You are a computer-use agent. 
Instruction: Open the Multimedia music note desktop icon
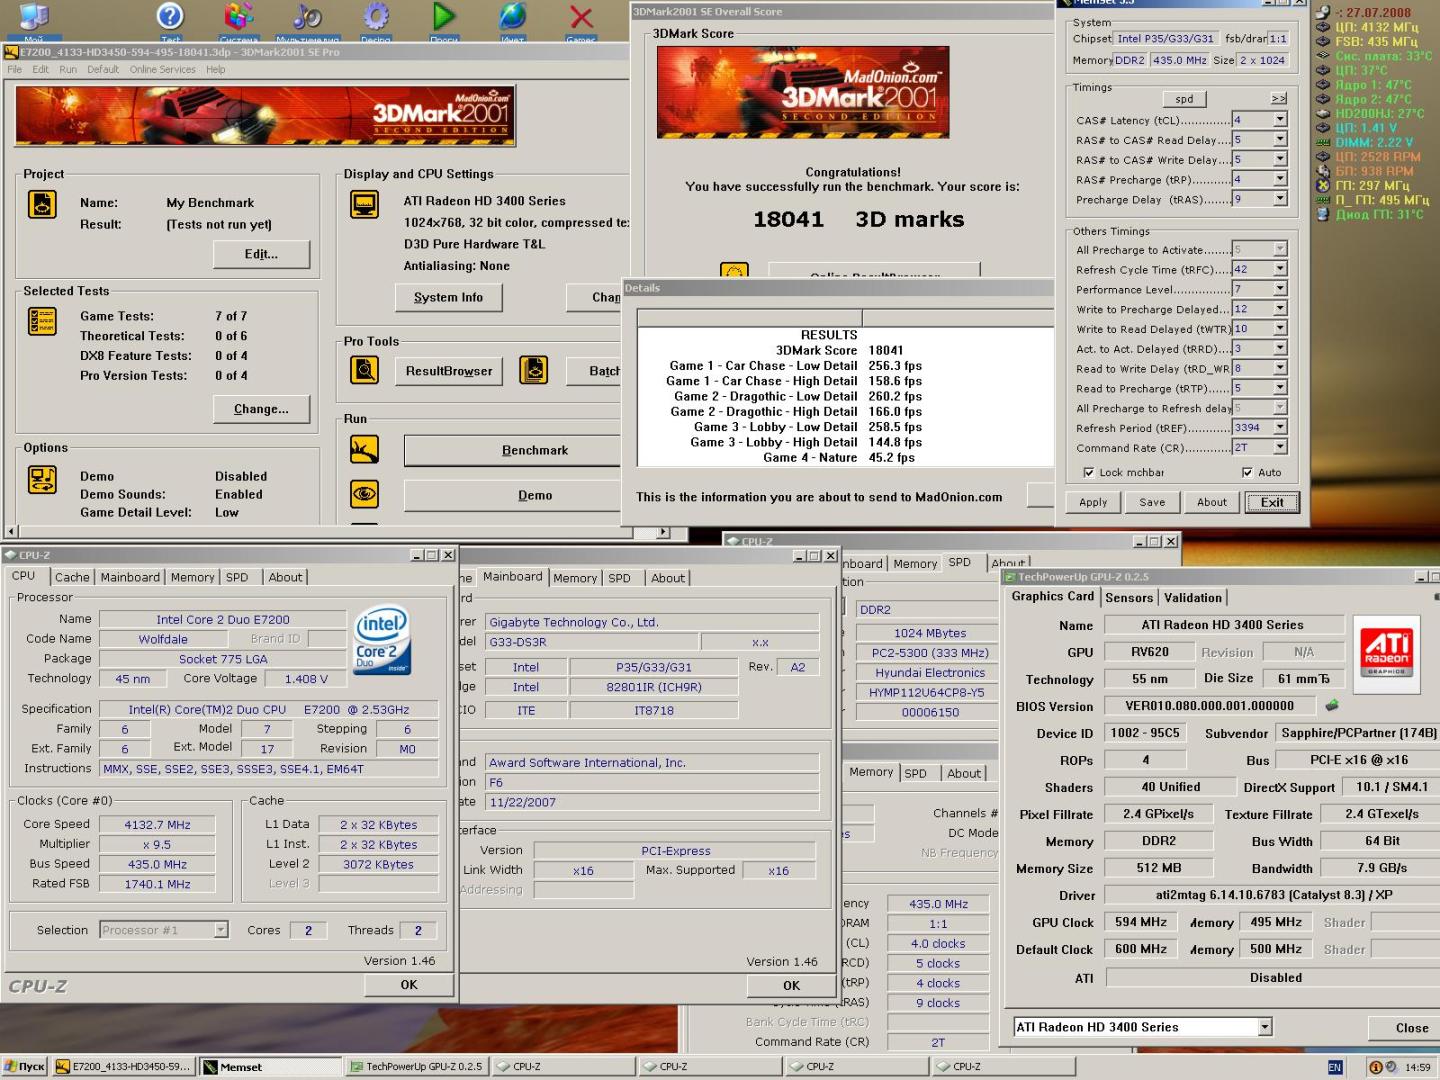tap(307, 18)
